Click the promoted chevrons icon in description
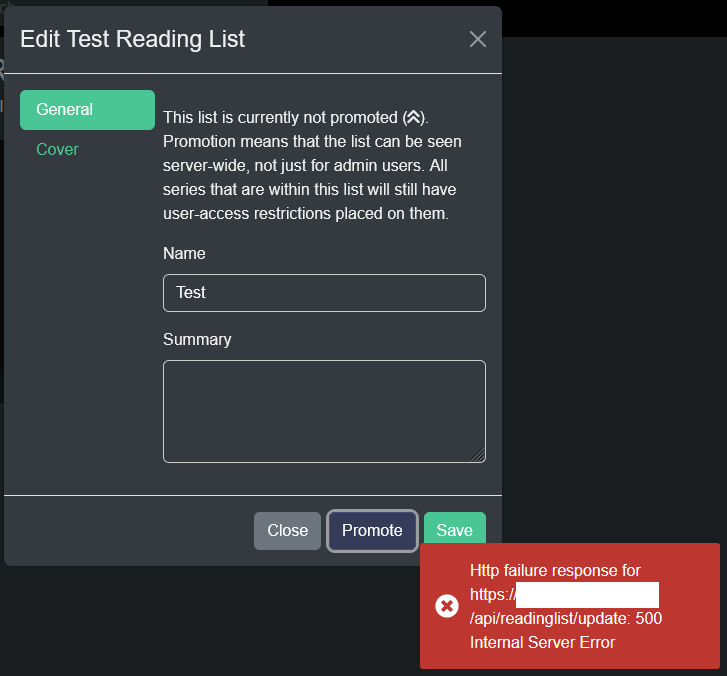 414,117
